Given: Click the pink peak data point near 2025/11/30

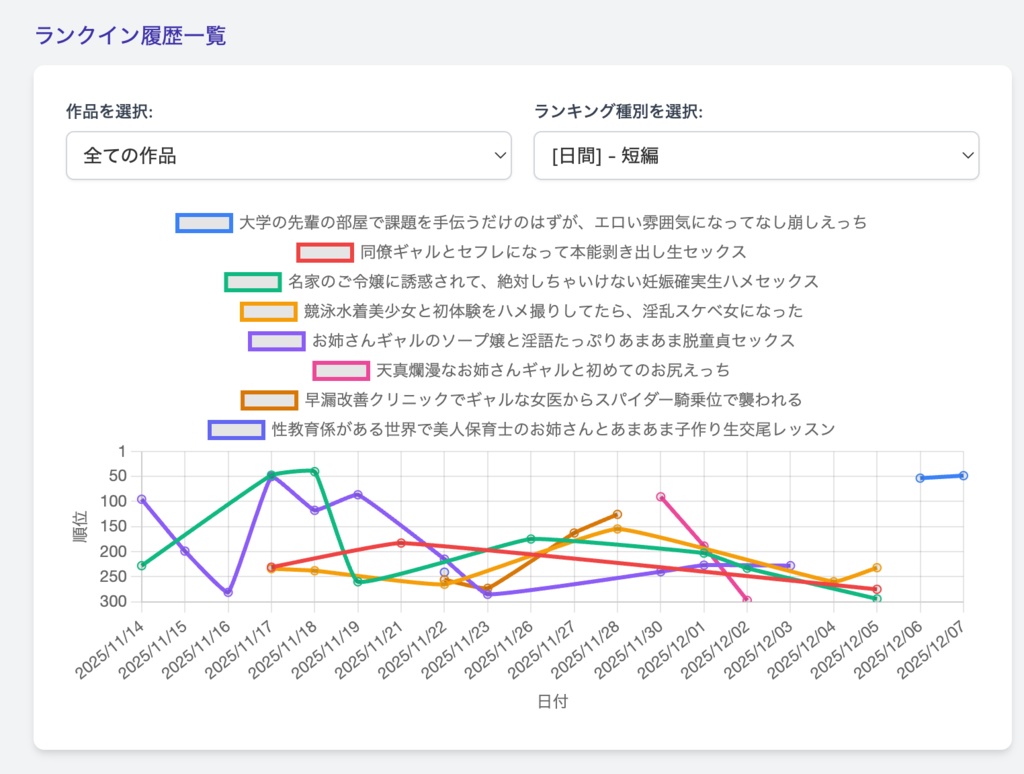Looking at the screenshot, I should click(660, 495).
